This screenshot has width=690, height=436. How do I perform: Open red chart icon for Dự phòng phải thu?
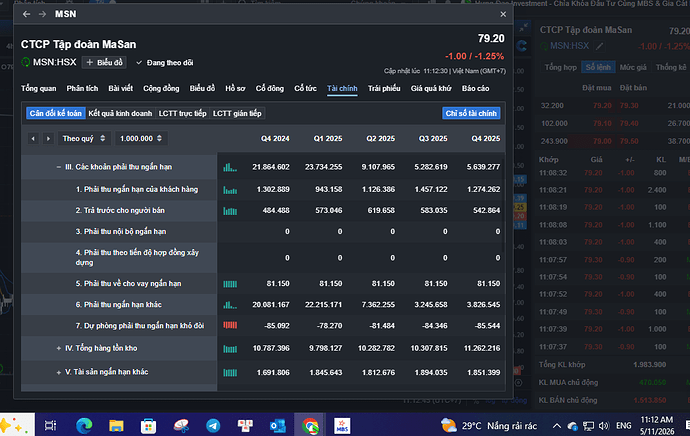(230, 326)
